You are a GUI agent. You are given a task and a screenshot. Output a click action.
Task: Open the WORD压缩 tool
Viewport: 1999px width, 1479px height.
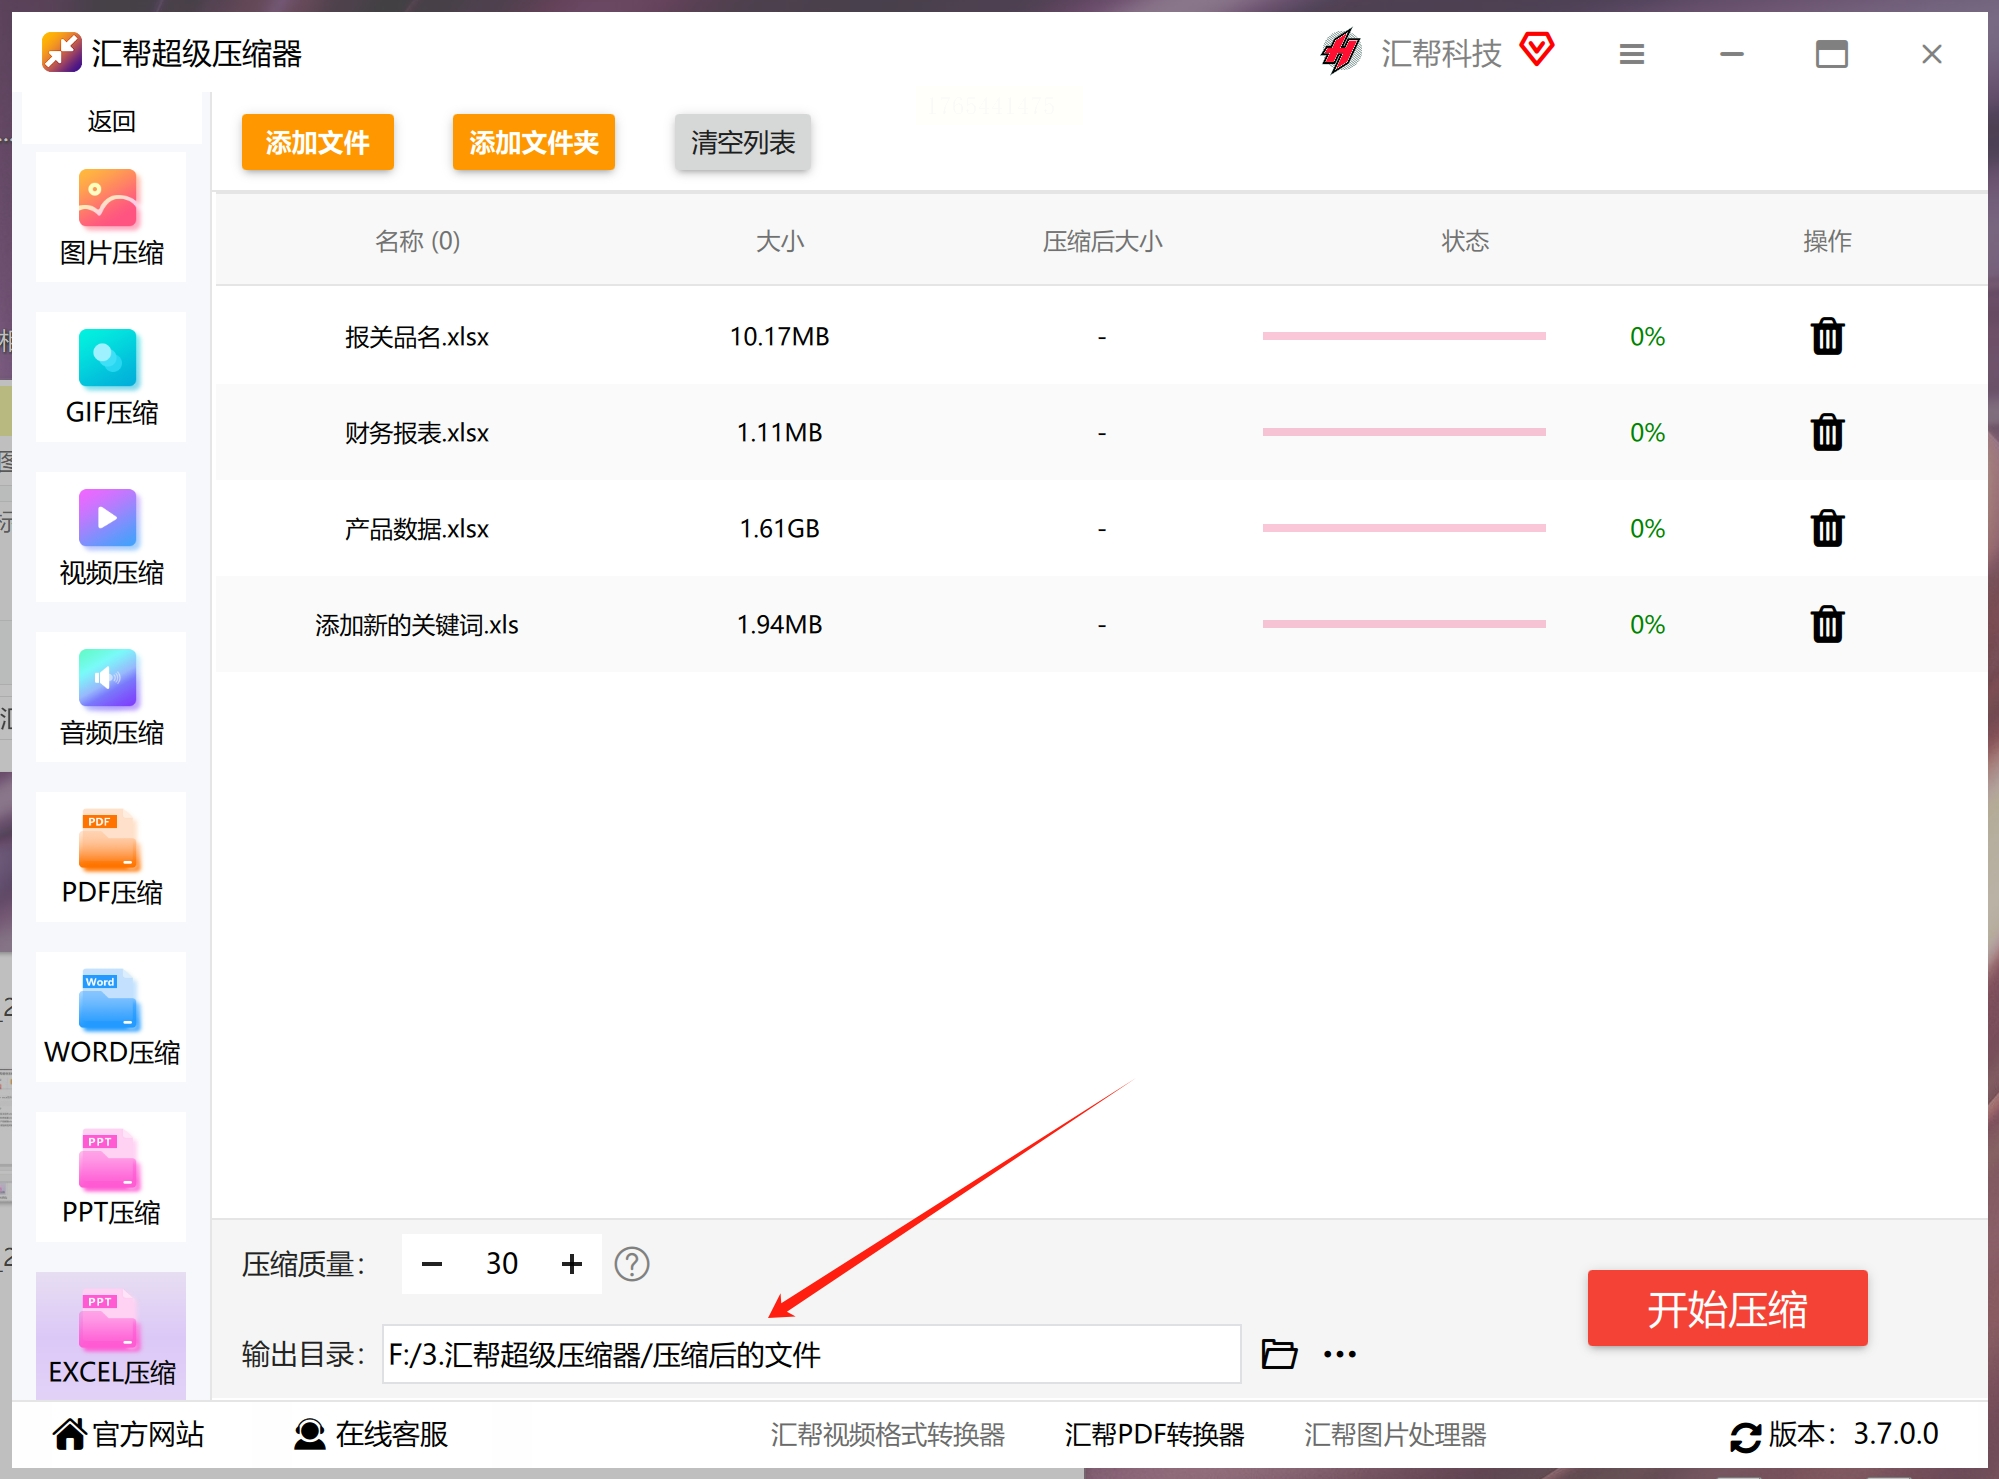point(110,1017)
